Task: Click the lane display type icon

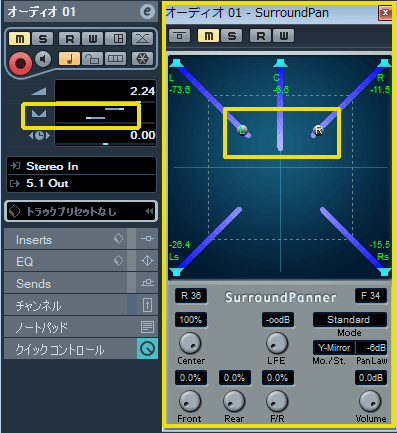Action: [115, 59]
